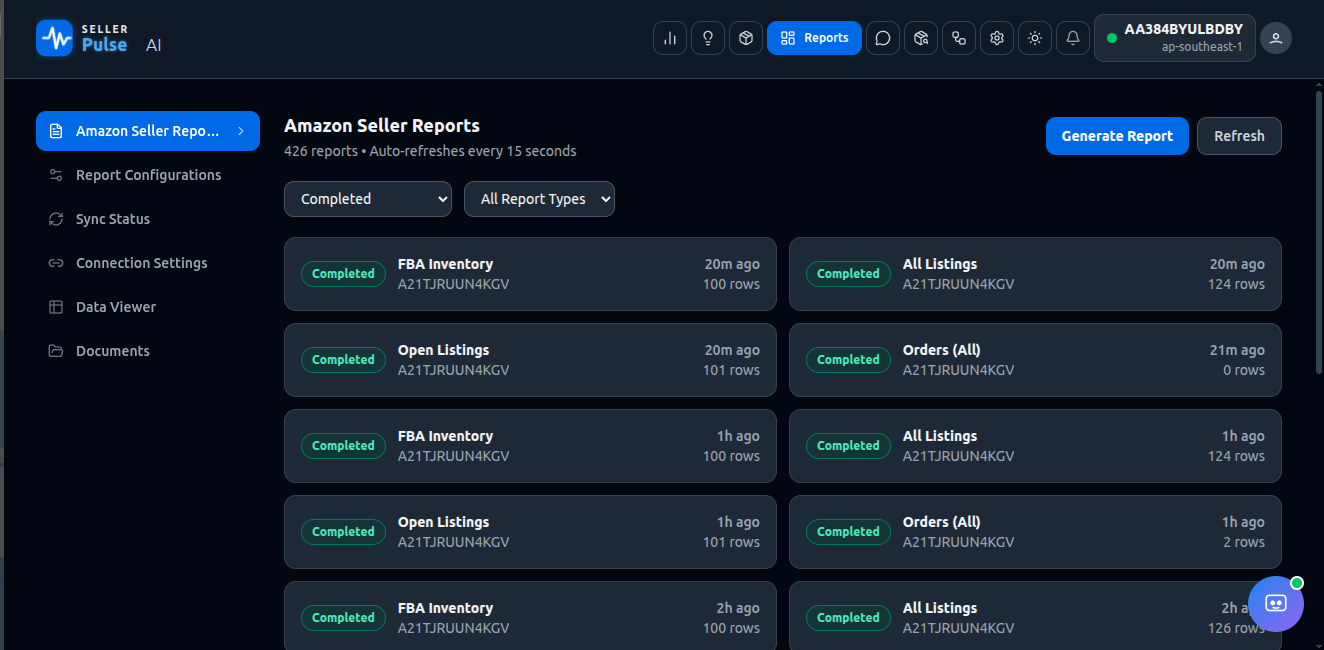Open the notifications bell icon
Viewport: 1324px width, 650px height.
(x=1073, y=38)
